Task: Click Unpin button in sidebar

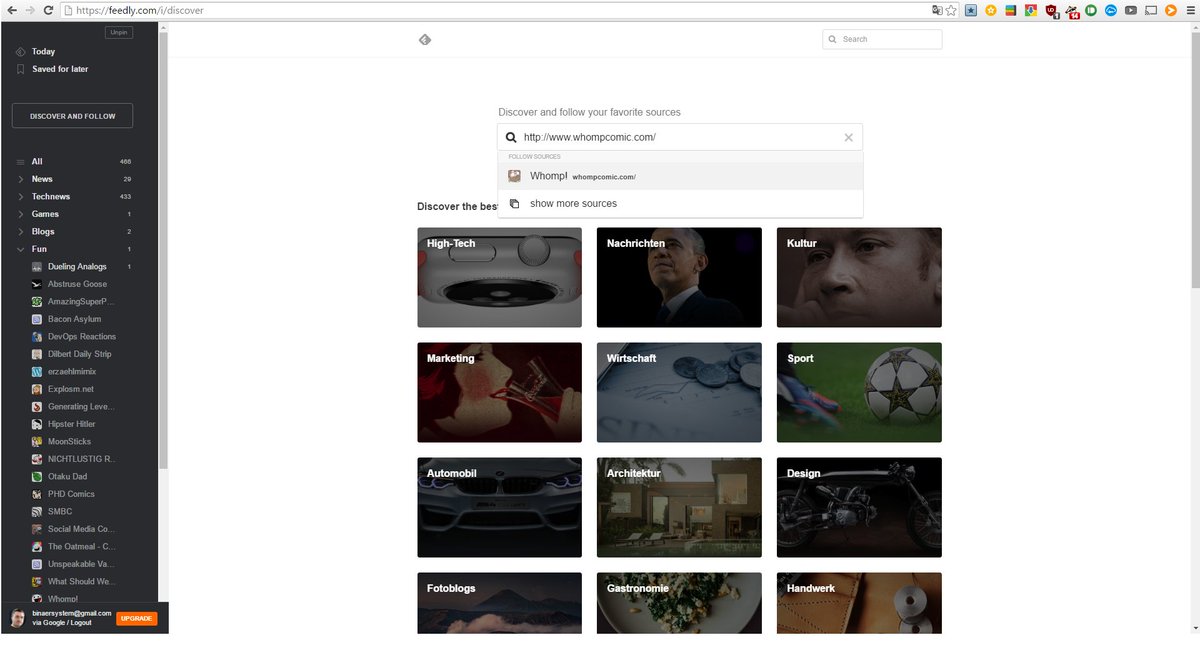Action: (119, 33)
